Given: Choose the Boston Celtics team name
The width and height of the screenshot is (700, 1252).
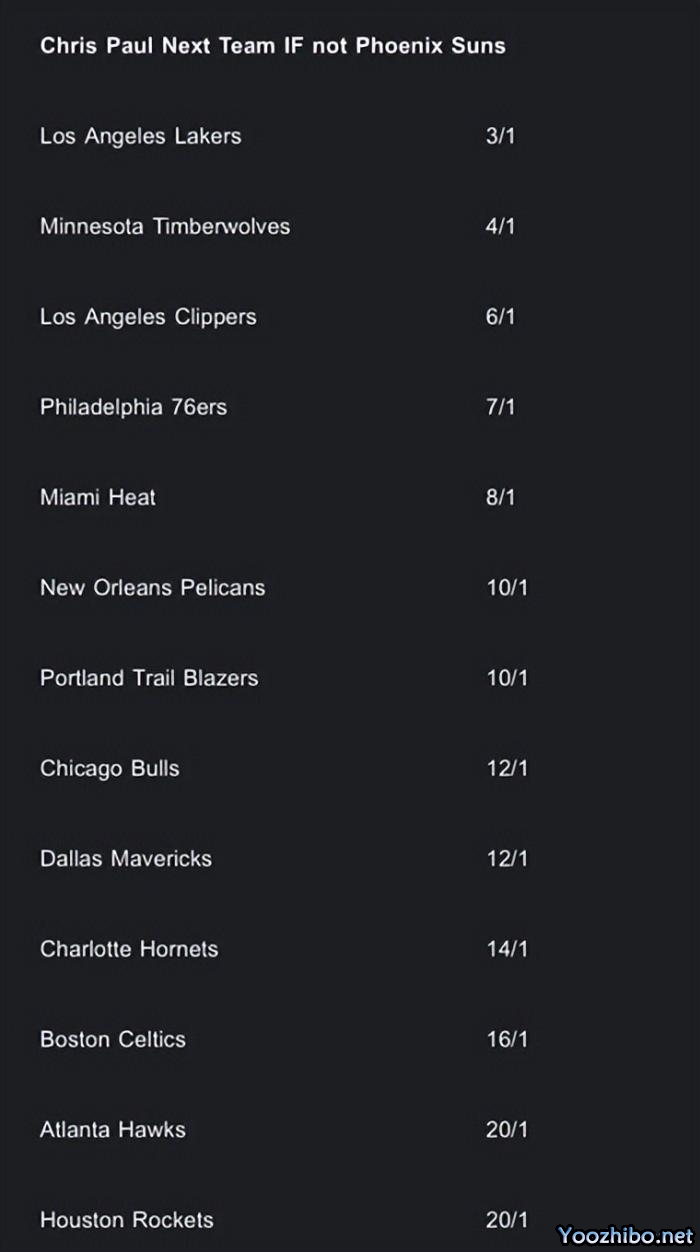Looking at the screenshot, I should click(x=113, y=1039).
